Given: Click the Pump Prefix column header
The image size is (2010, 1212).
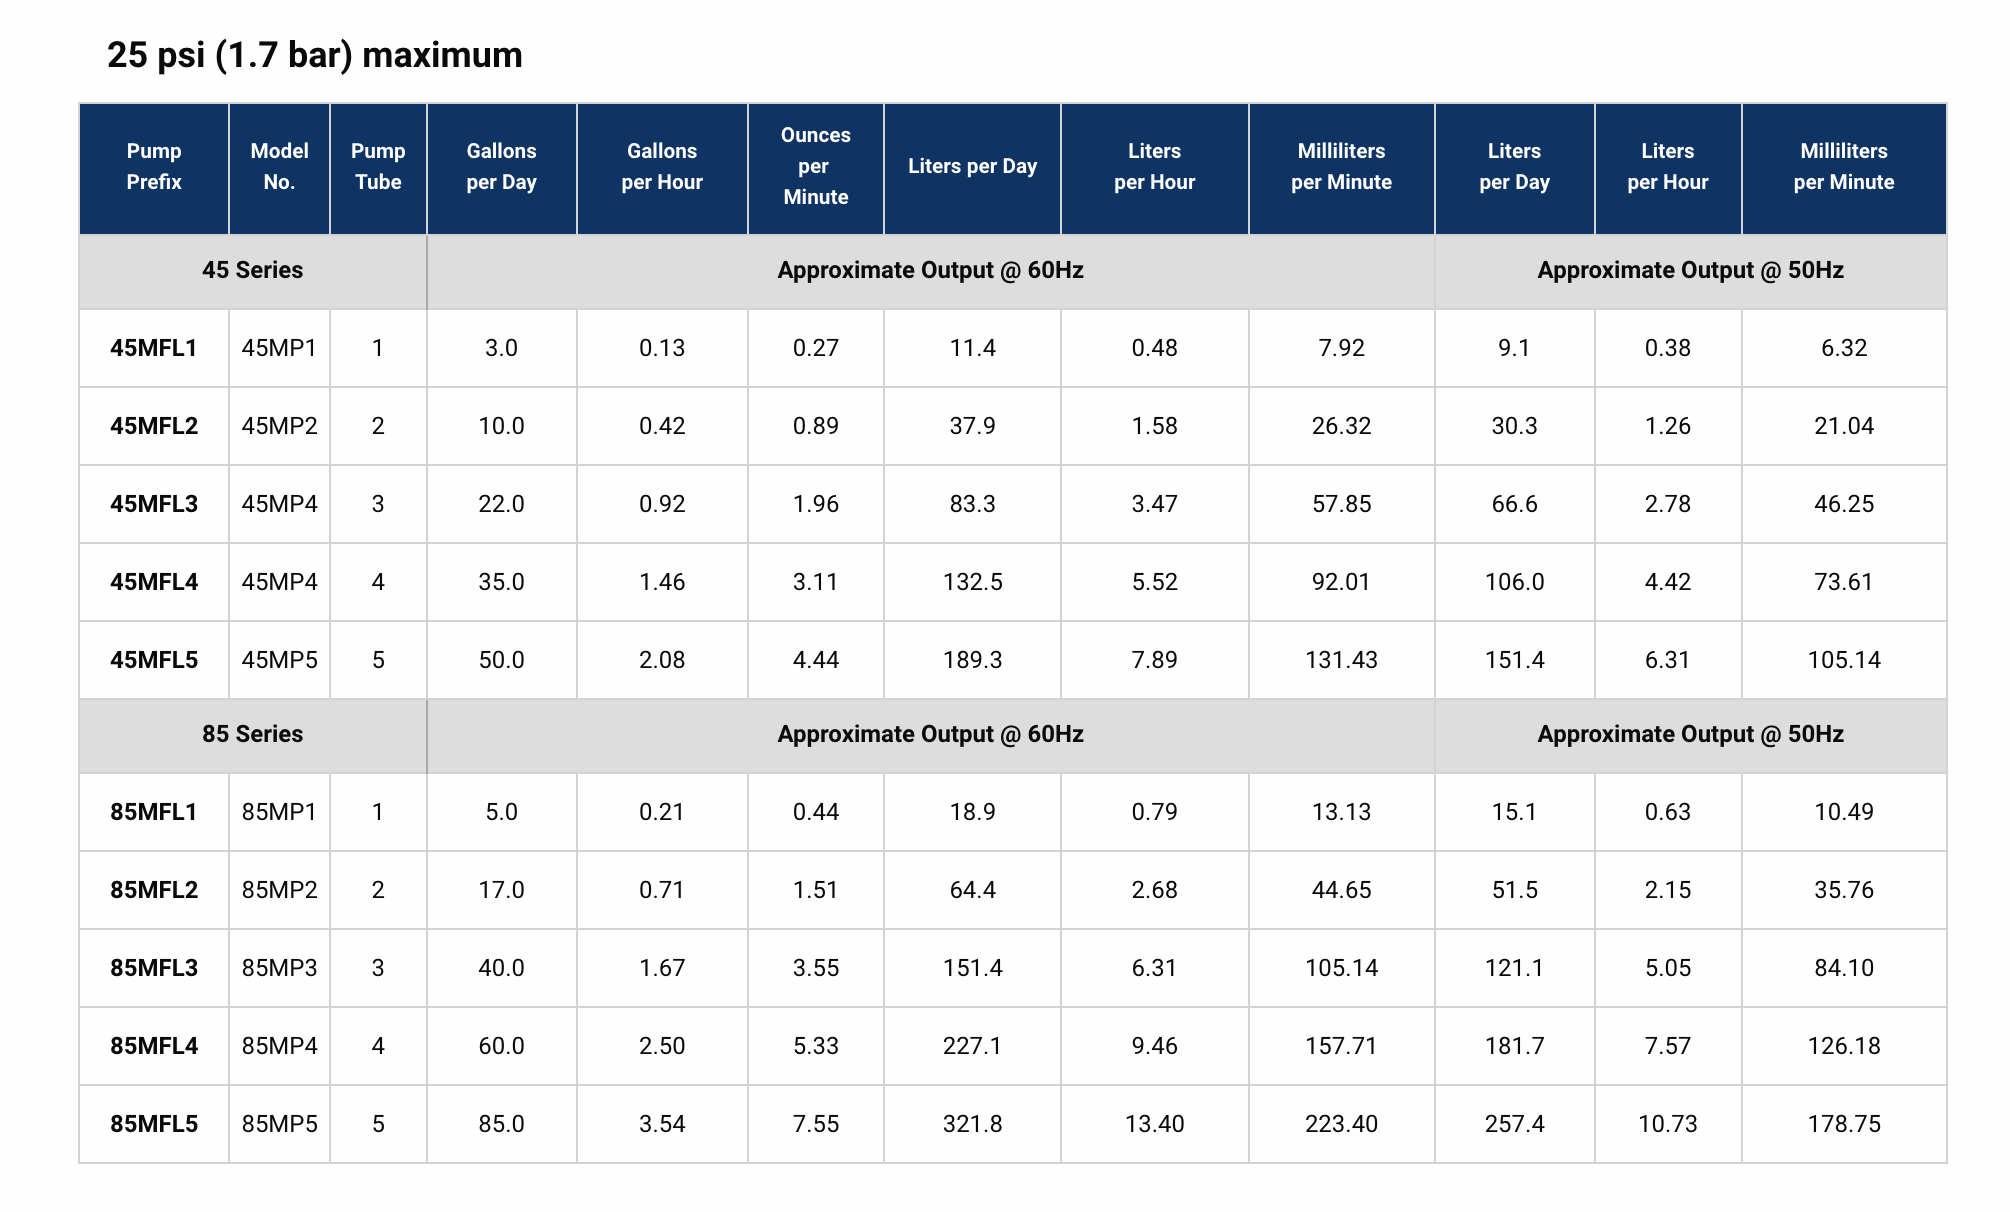Looking at the screenshot, I should [x=154, y=167].
